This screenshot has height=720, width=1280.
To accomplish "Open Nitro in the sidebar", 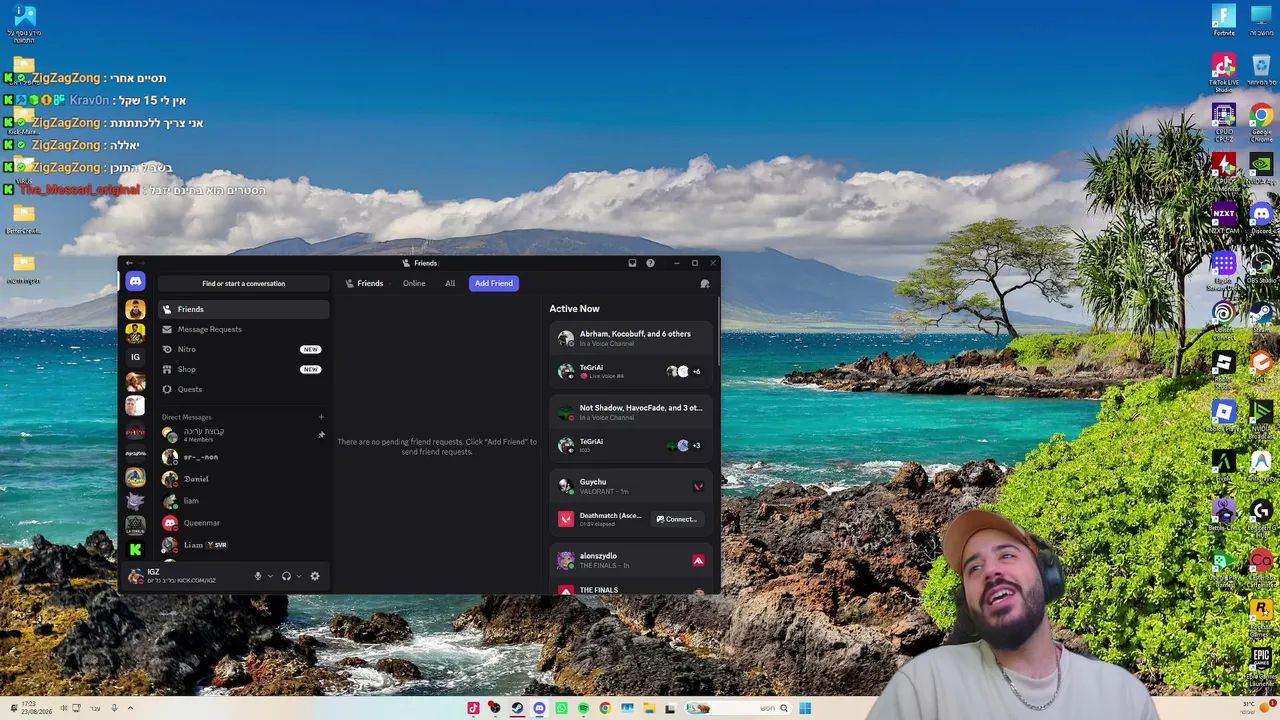I will (x=243, y=349).
